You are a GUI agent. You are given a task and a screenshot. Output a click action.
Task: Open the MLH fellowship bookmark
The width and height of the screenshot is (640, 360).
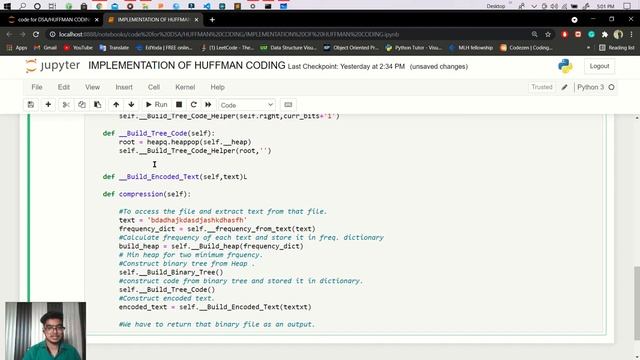[x=471, y=48]
